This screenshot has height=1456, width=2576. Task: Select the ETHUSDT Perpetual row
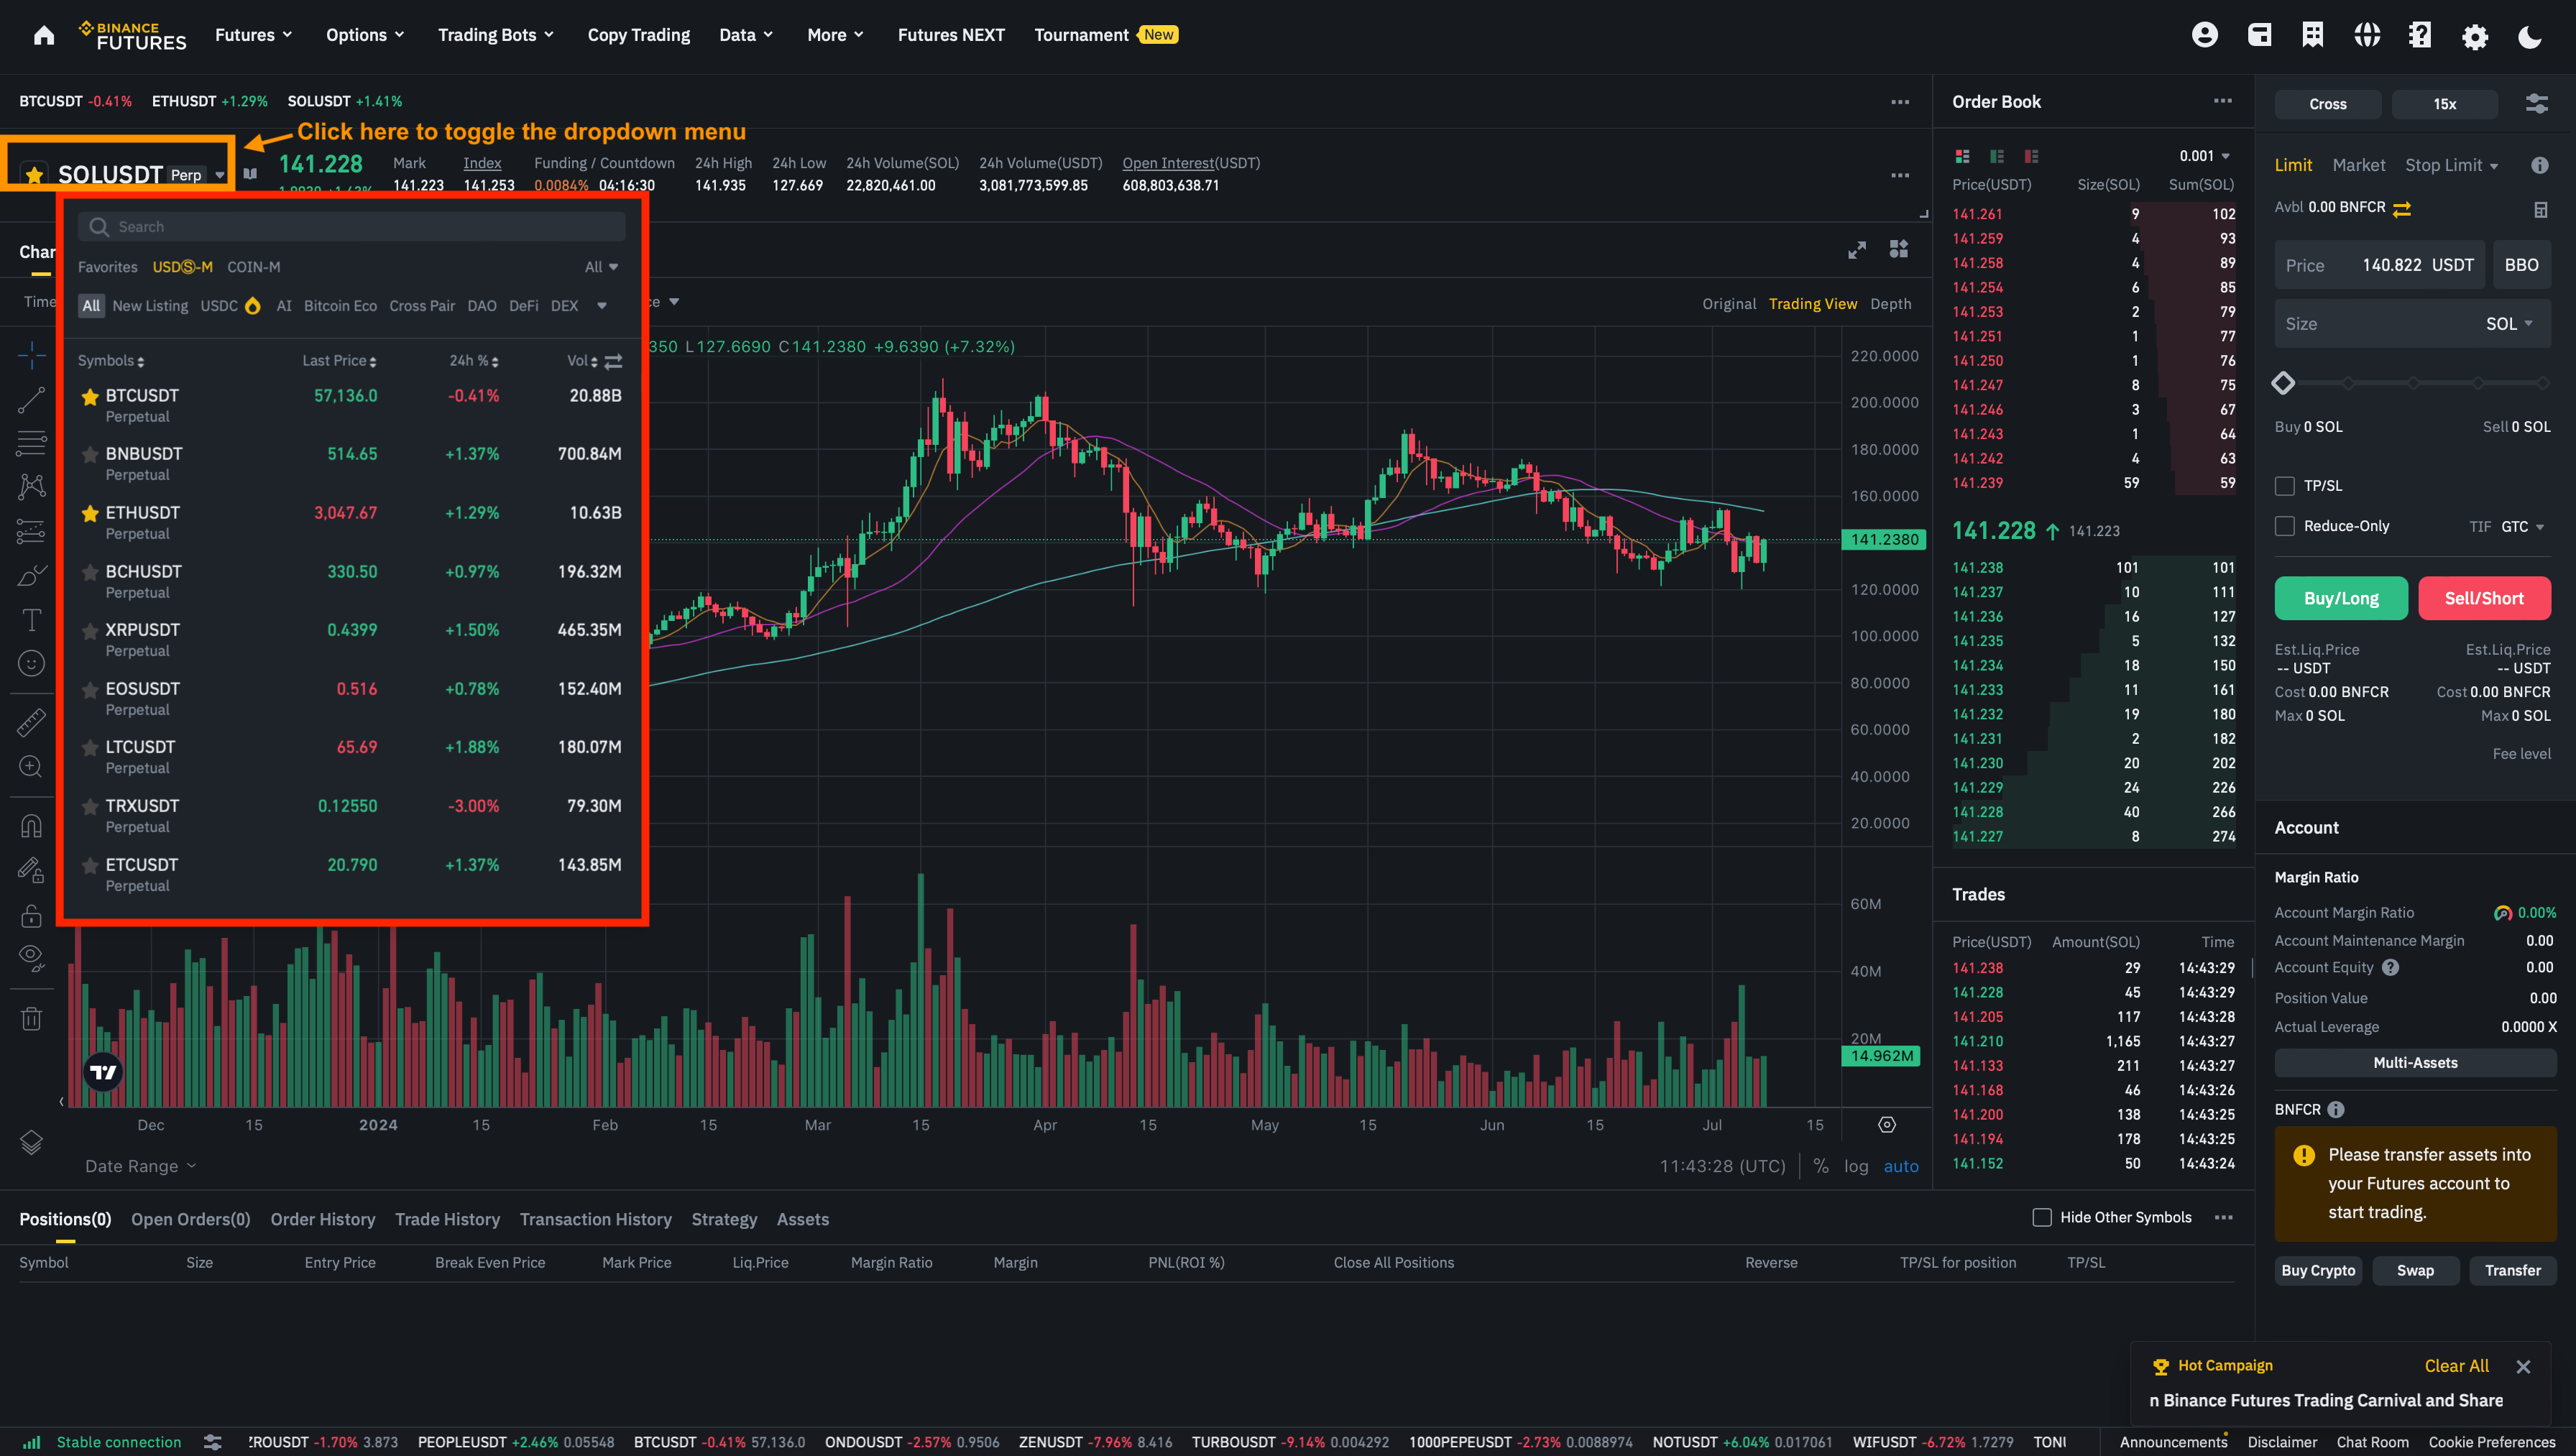click(352, 522)
